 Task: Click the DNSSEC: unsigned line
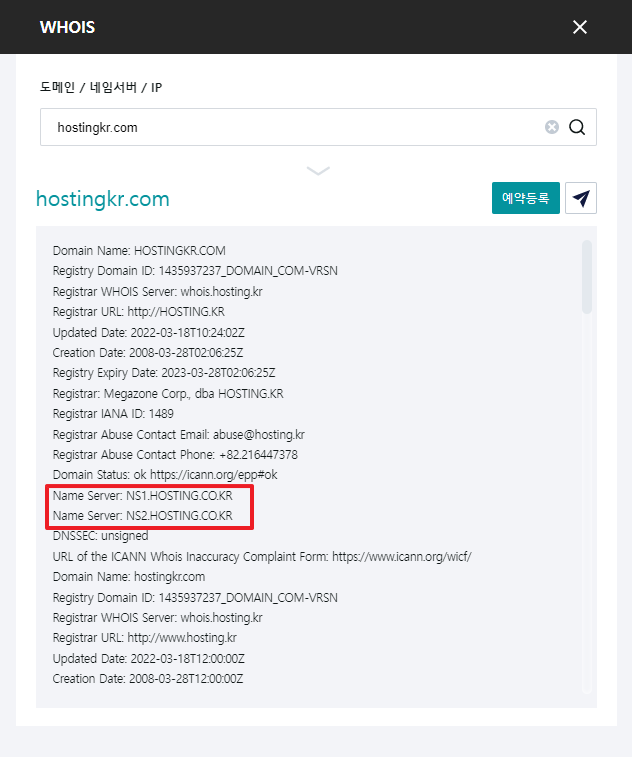(101, 536)
